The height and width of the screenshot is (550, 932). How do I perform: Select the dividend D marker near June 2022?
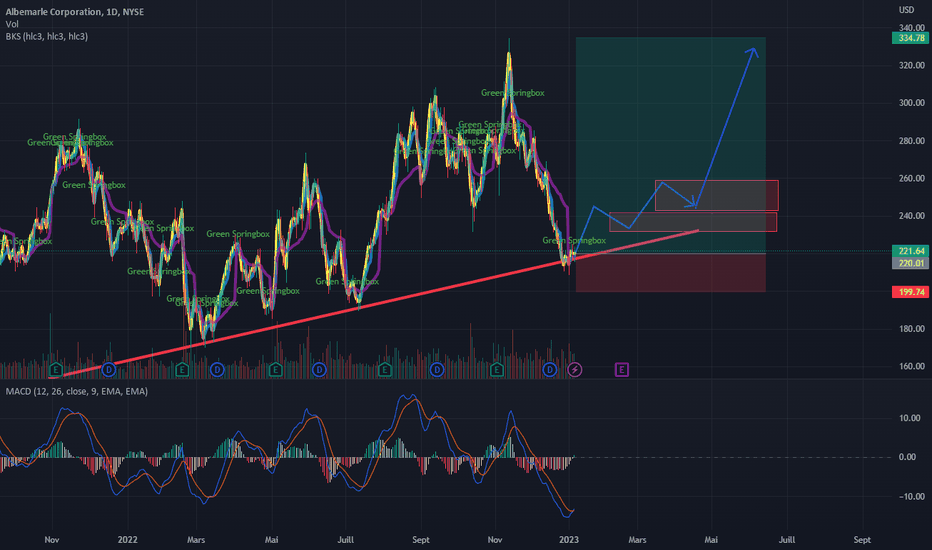point(319,370)
